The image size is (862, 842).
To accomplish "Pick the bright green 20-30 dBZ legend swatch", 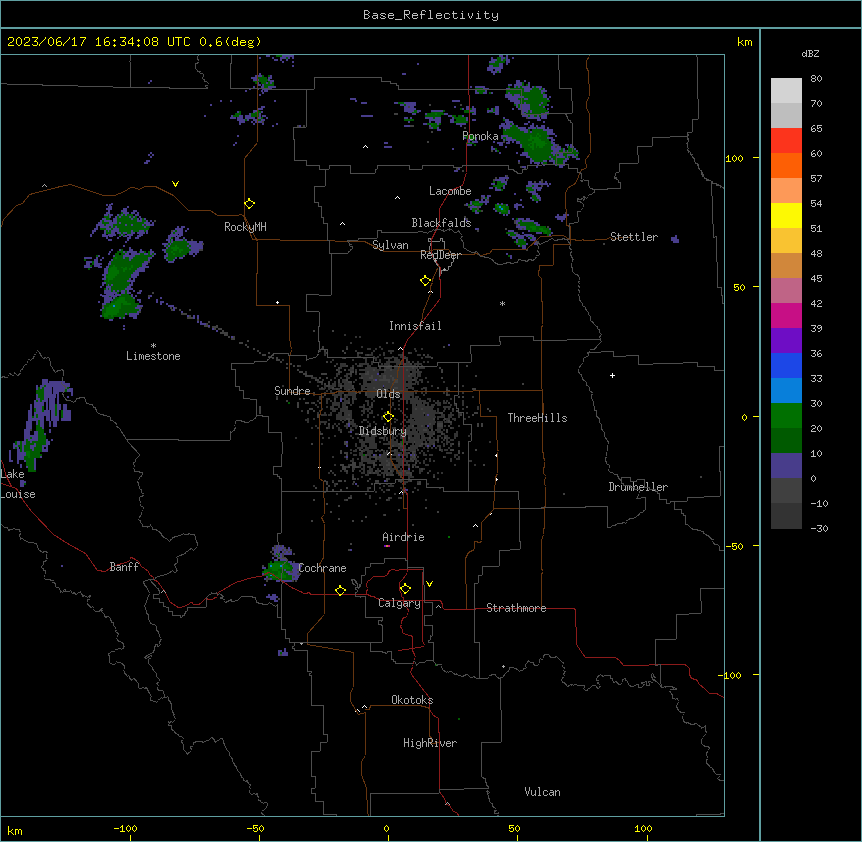I will click(786, 416).
